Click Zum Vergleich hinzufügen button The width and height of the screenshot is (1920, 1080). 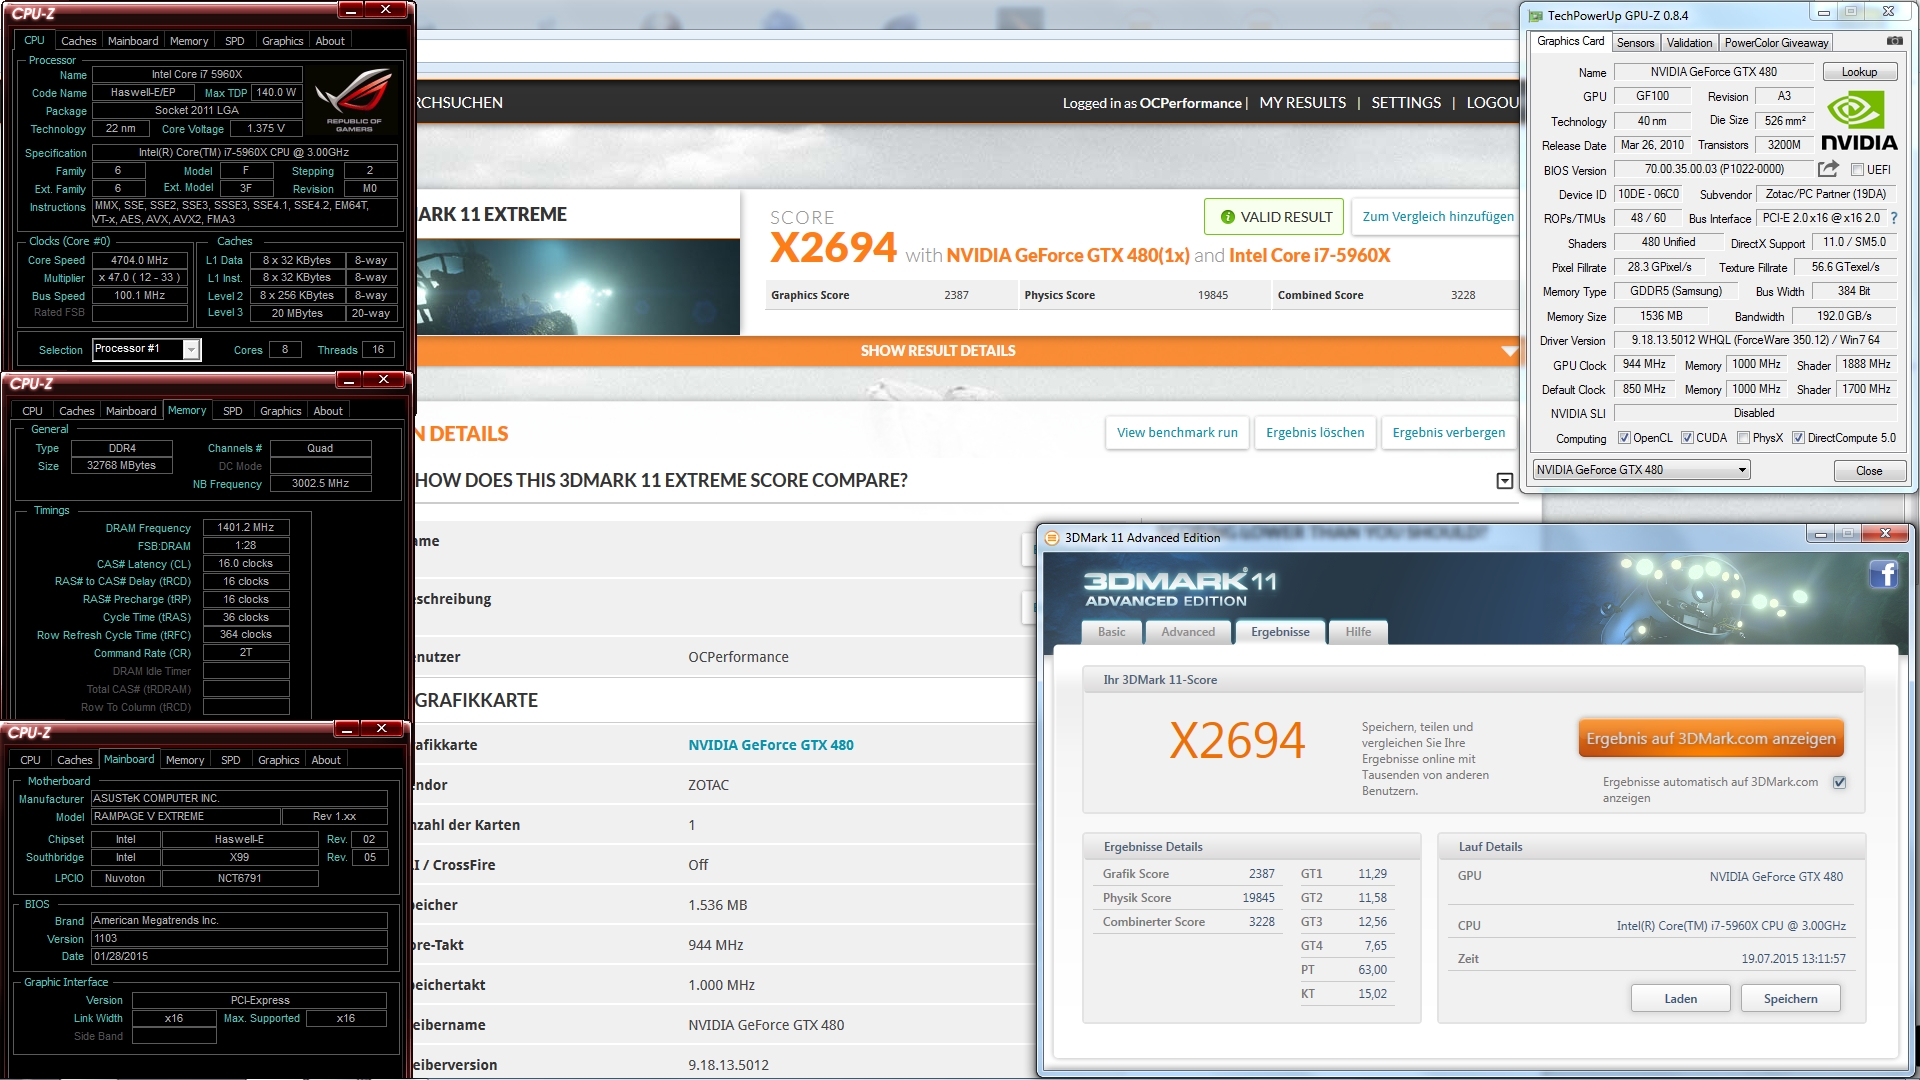(x=1437, y=217)
